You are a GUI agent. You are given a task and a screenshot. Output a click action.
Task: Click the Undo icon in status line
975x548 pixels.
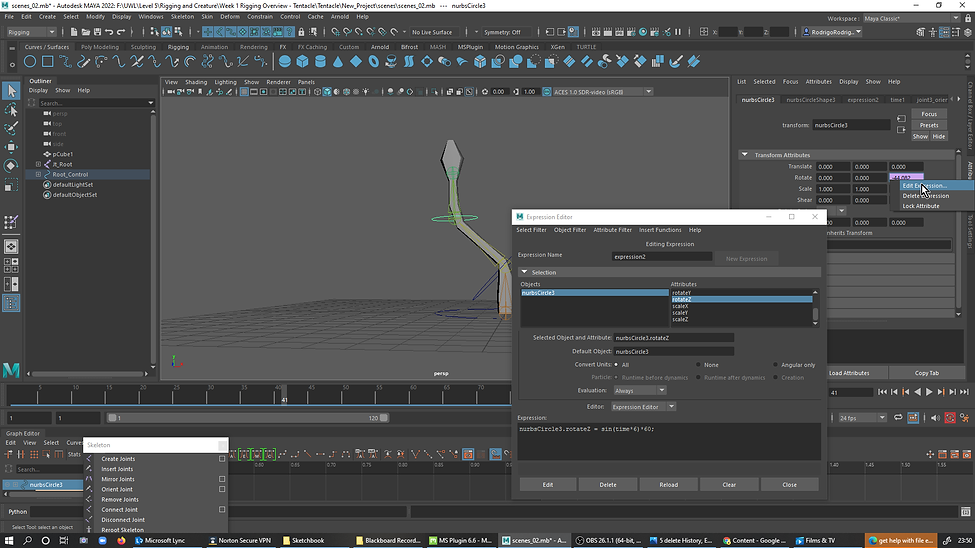(x=109, y=32)
